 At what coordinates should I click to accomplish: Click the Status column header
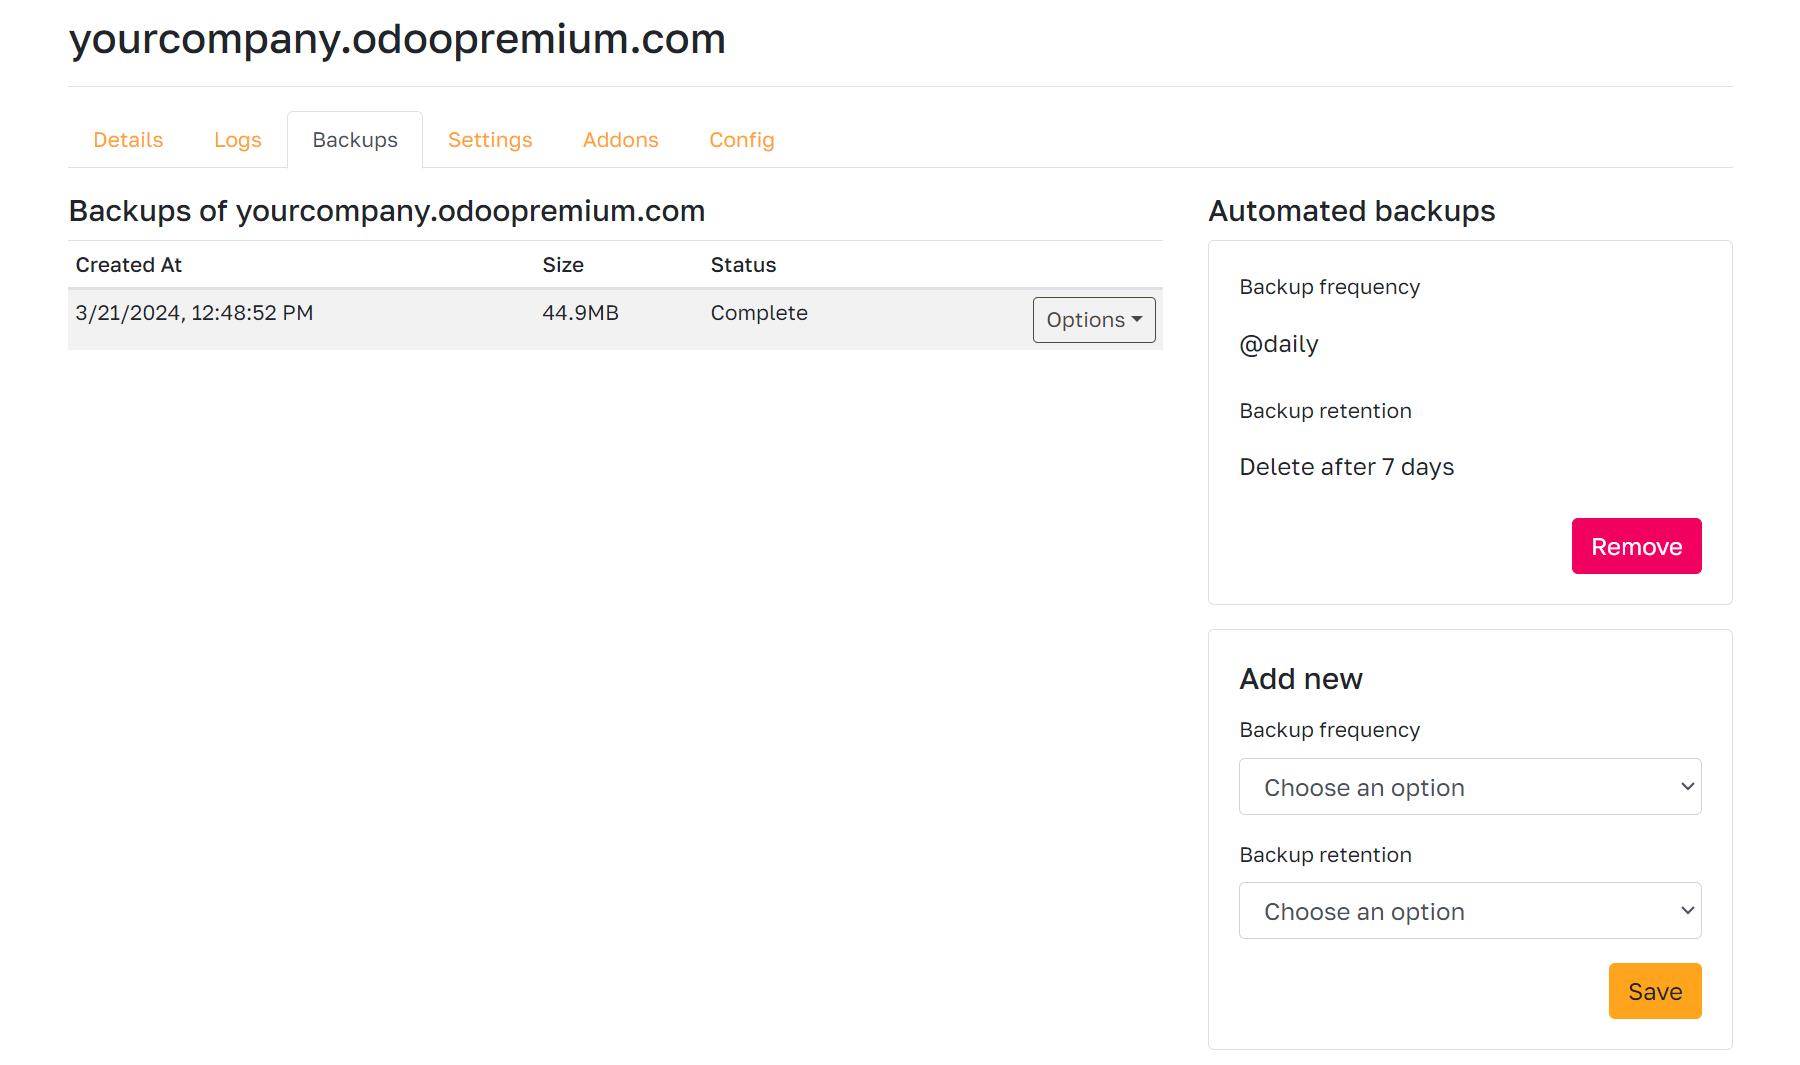(x=743, y=265)
